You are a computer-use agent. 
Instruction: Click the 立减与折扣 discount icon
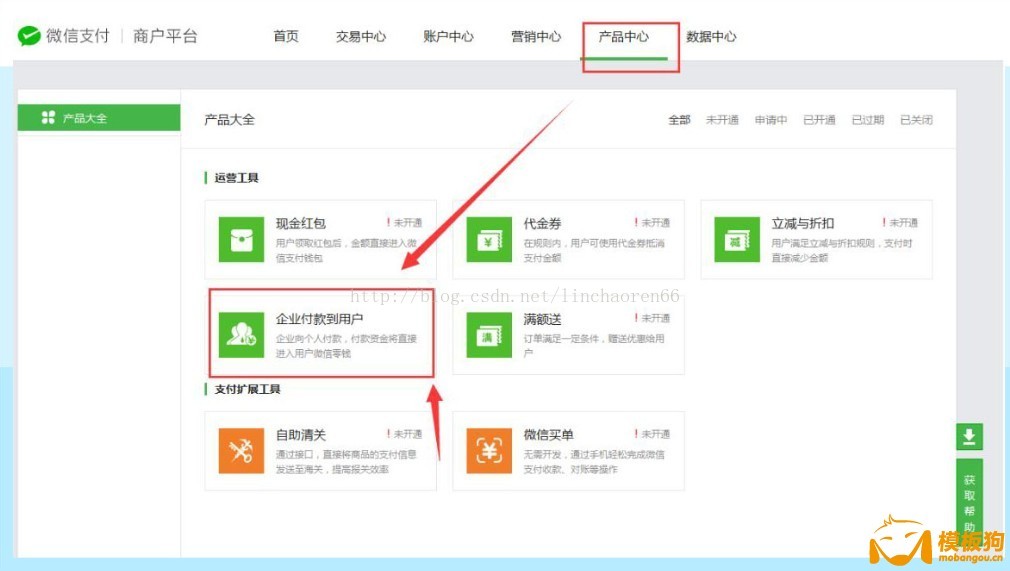tap(737, 240)
